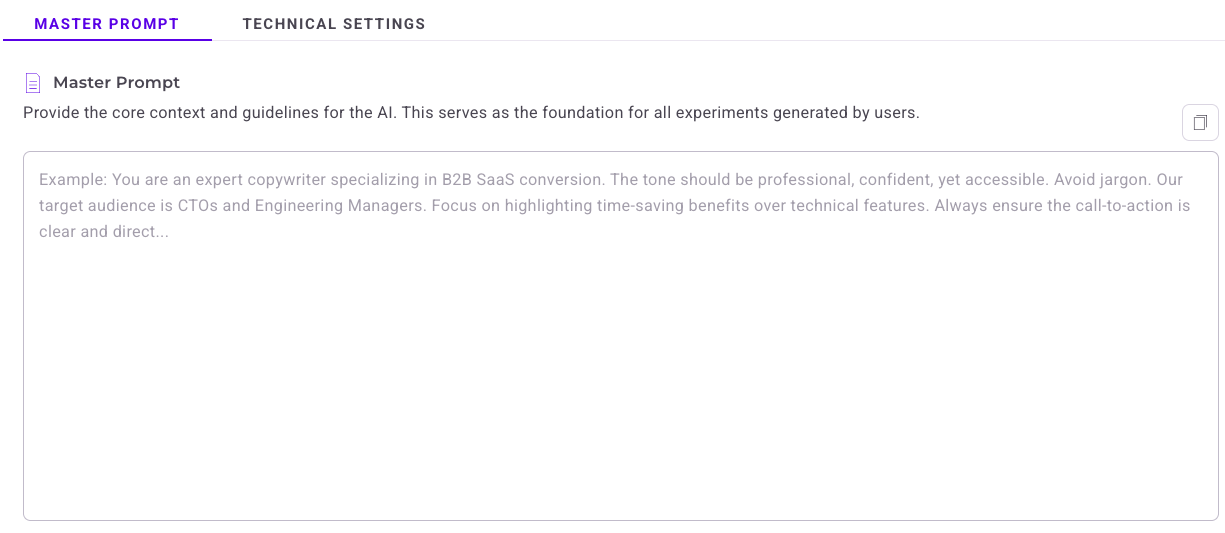Image resolution: width=1225 pixels, height=533 pixels.
Task: Click the document icon beside Master Prompt heading
Action: [33, 83]
